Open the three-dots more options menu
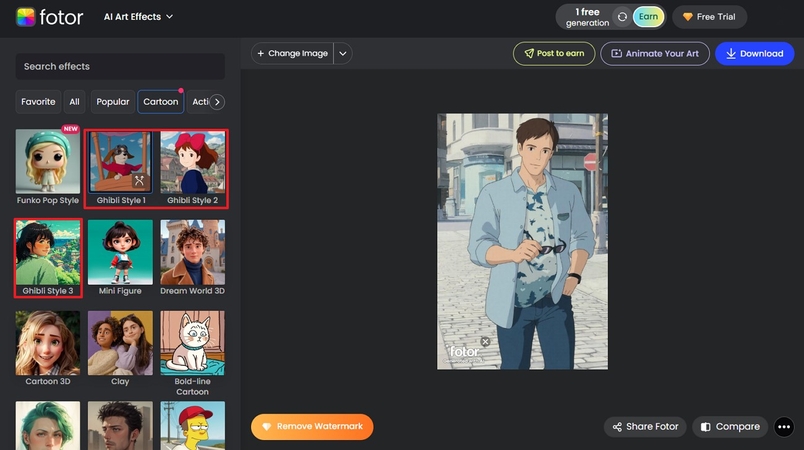Viewport: 804px width, 450px height. tap(784, 426)
